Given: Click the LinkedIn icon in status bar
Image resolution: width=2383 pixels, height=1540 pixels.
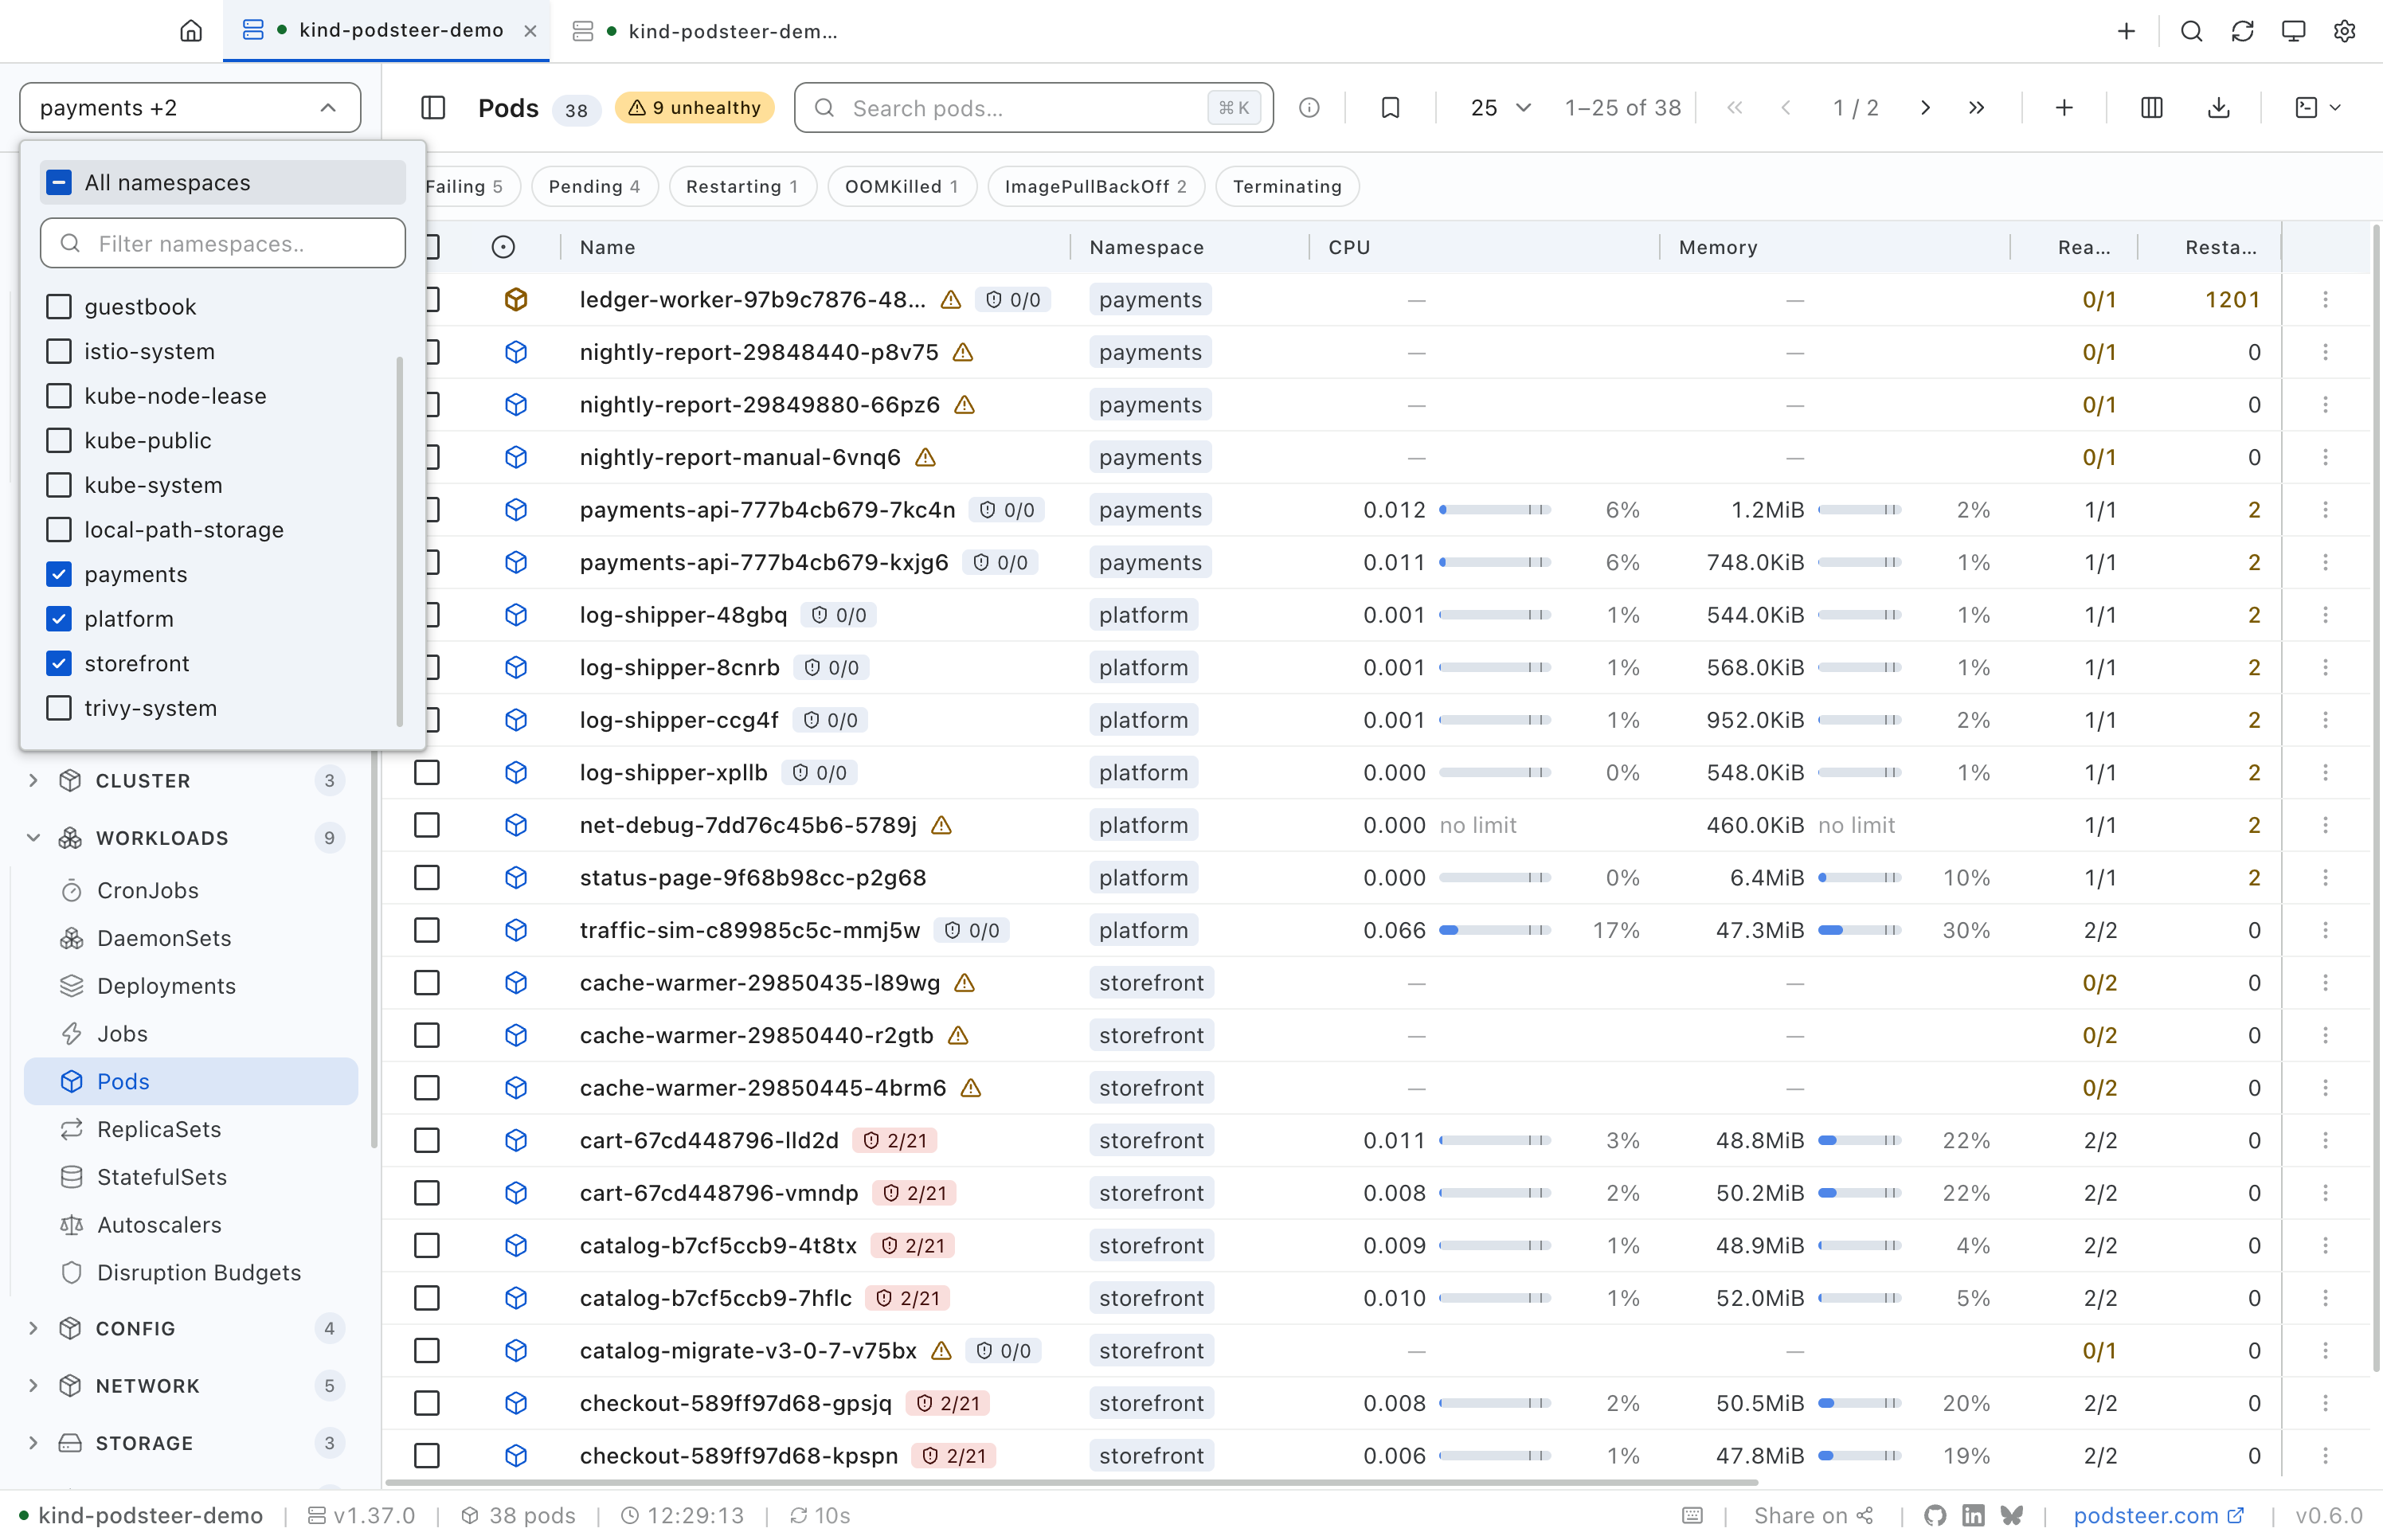Looking at the screenshot, I should coord(1973,1515).
